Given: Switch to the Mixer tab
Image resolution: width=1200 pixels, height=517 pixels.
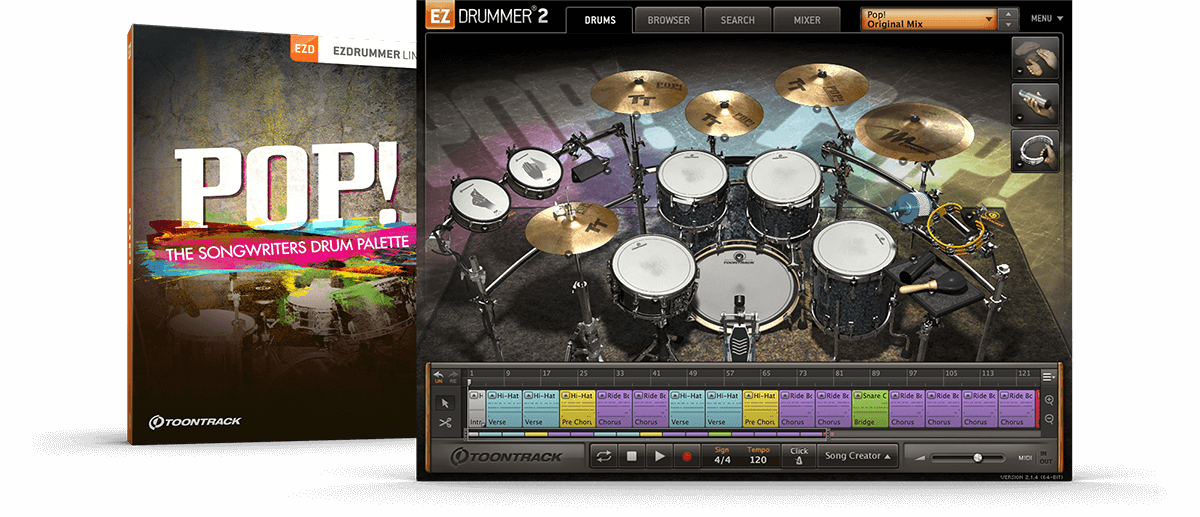Looking at the screenshot, I should click(806, 20).
